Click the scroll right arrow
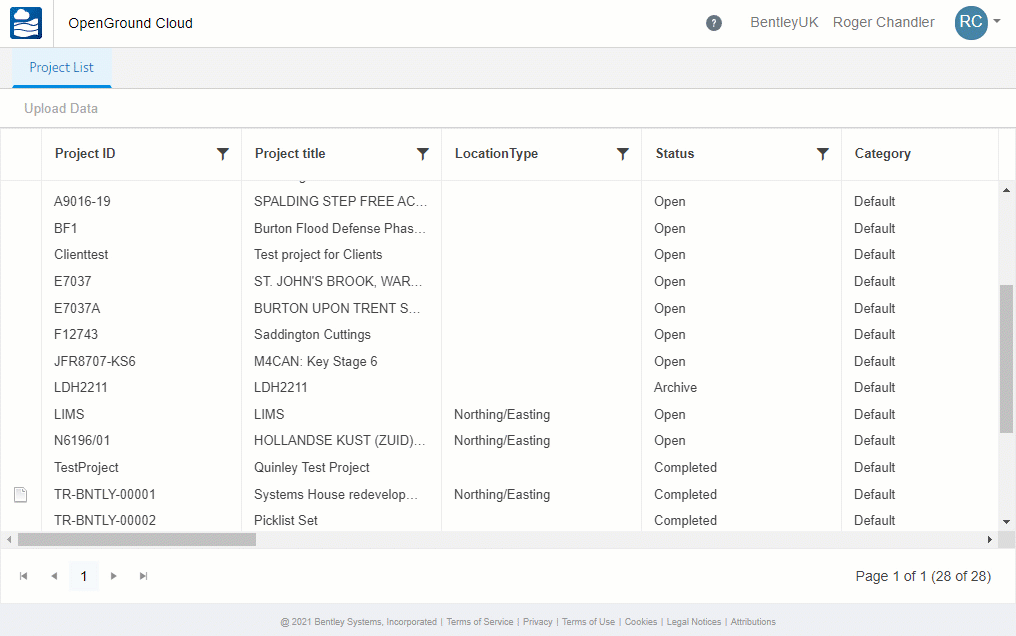The image size is (1016, 636). tap(989, 539)
